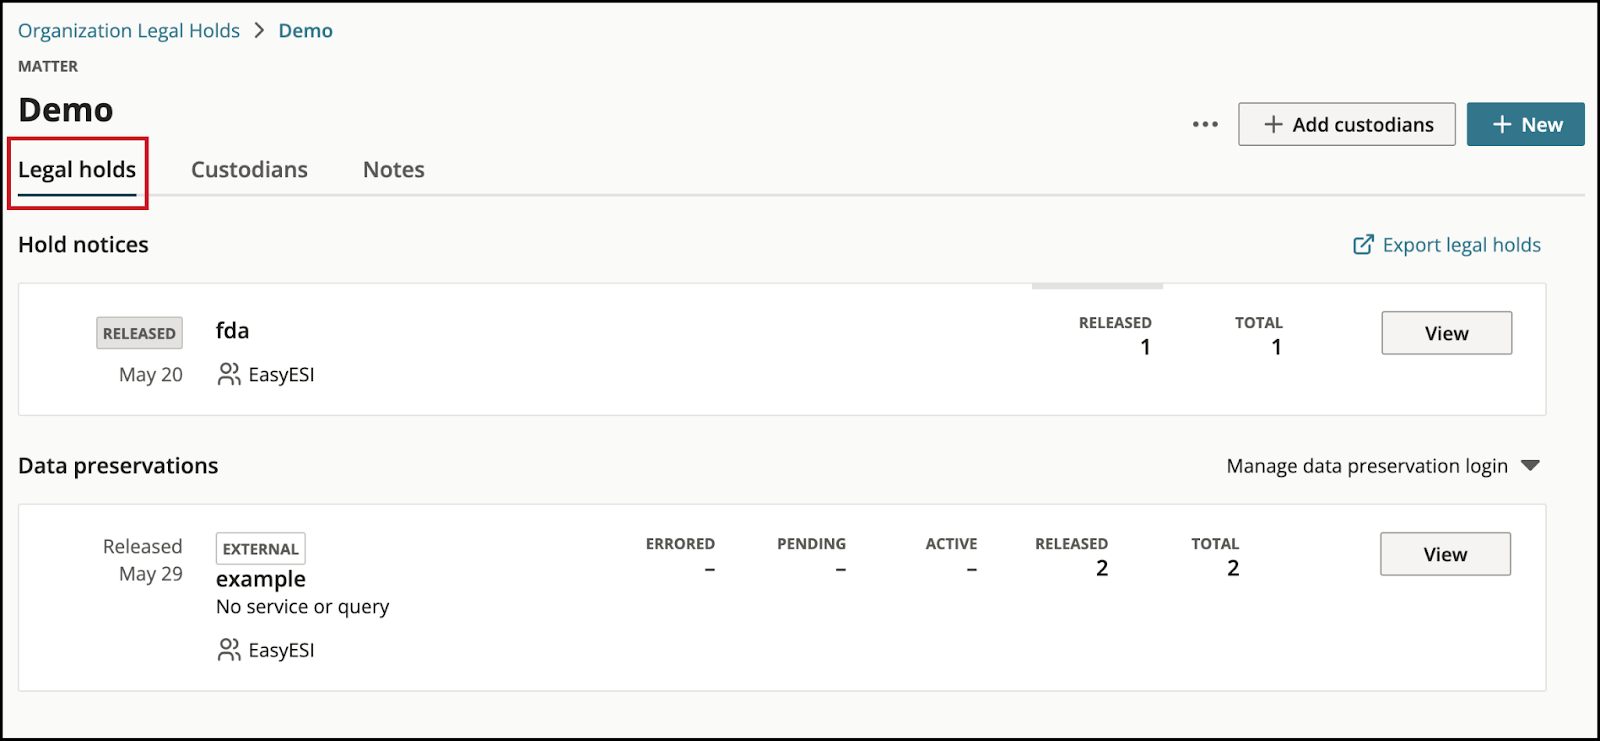Open the fda hold notice title

point(232,331)
